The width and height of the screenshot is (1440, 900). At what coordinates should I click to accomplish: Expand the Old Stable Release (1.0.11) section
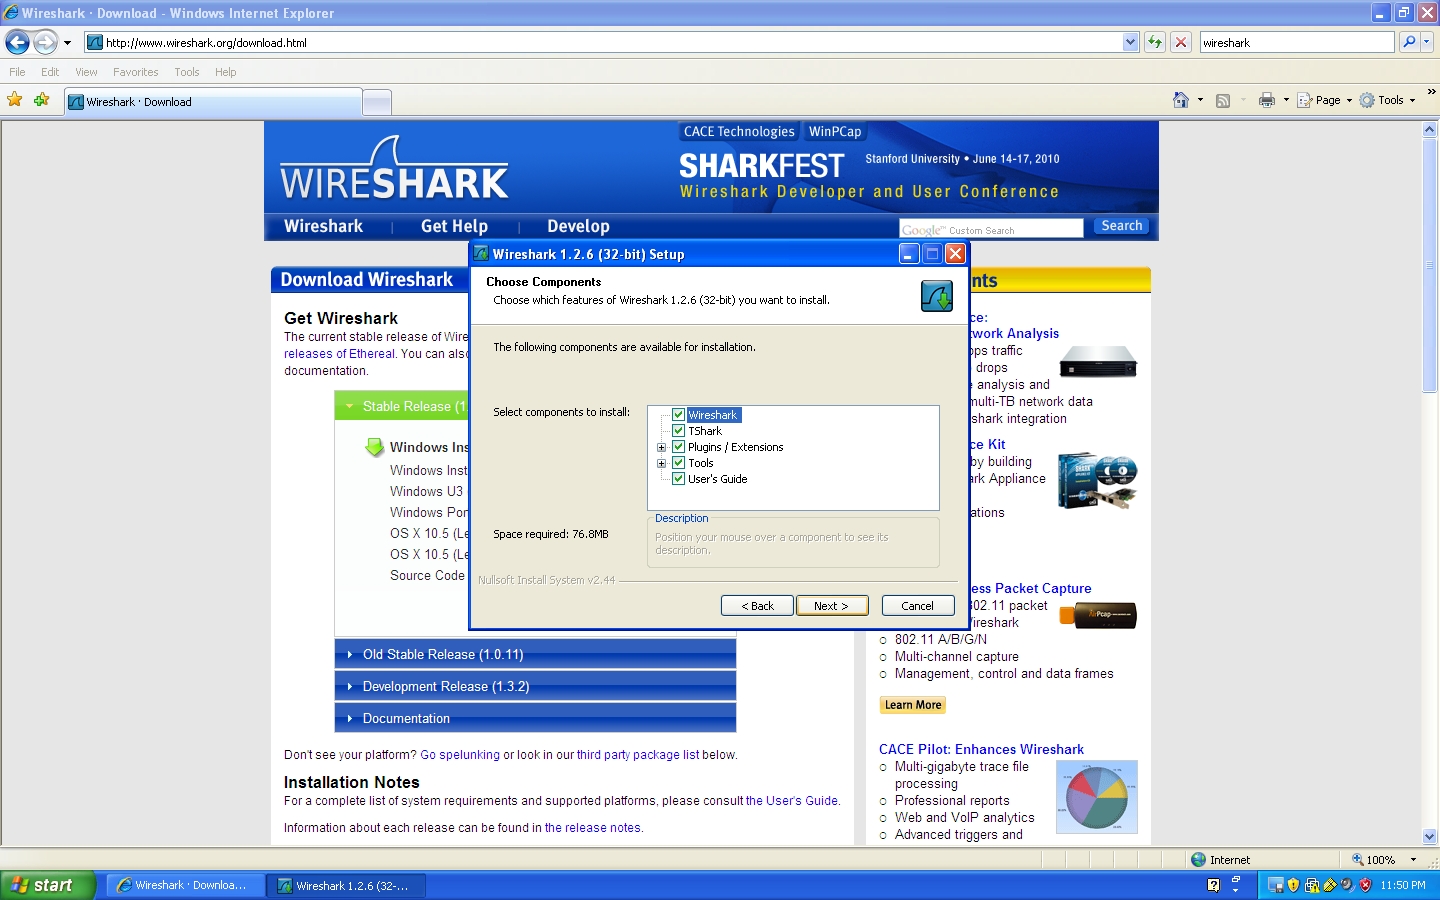(x=535, y=654)
